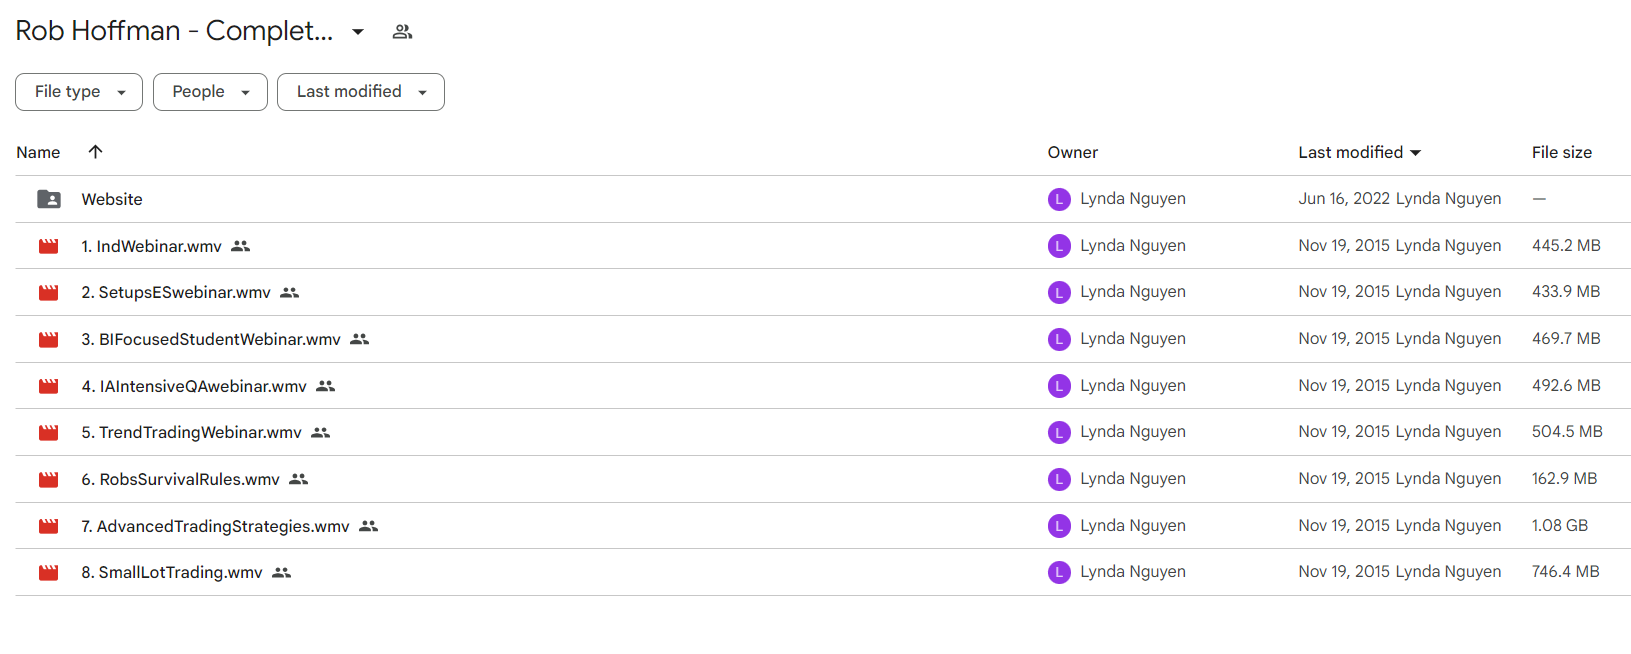Click video icon for 4. IAIntensiveQAwebinar.wmv
The width and height of the screenshot is (1631, 654).
point(49,386)
